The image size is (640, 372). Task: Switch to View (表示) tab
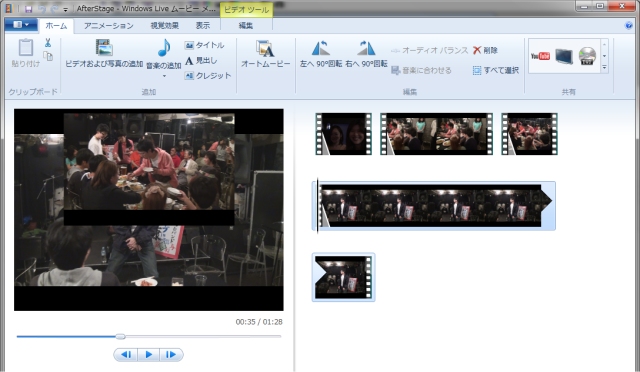point(202,26)
